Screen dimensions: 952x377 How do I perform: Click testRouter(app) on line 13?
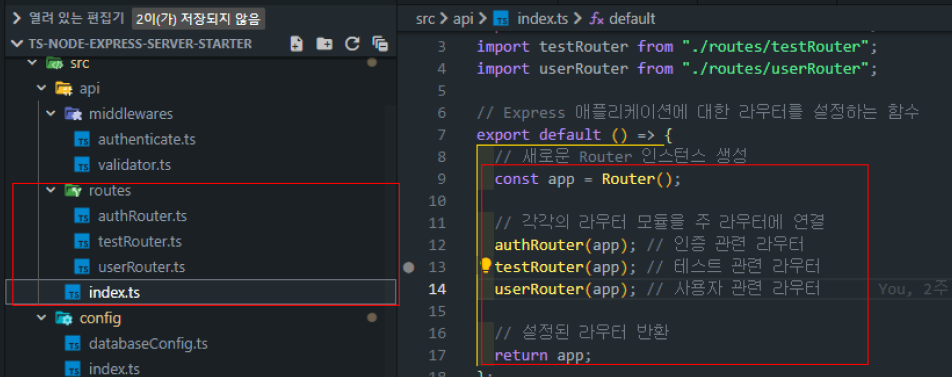(562, 267)
